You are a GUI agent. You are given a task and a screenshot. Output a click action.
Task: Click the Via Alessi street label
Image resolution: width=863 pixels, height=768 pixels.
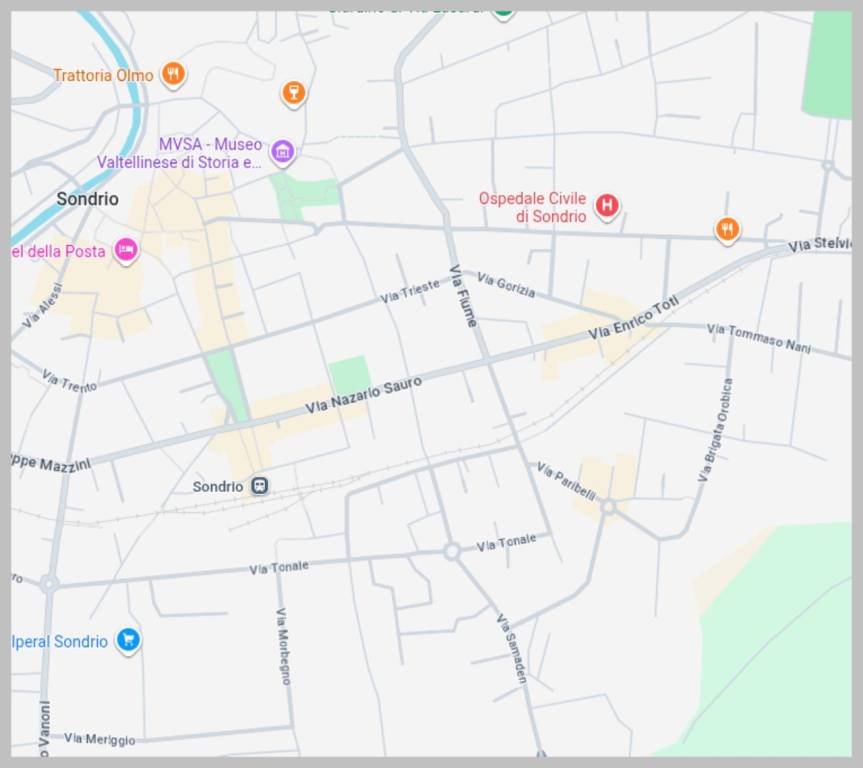(x=43, y=306)
